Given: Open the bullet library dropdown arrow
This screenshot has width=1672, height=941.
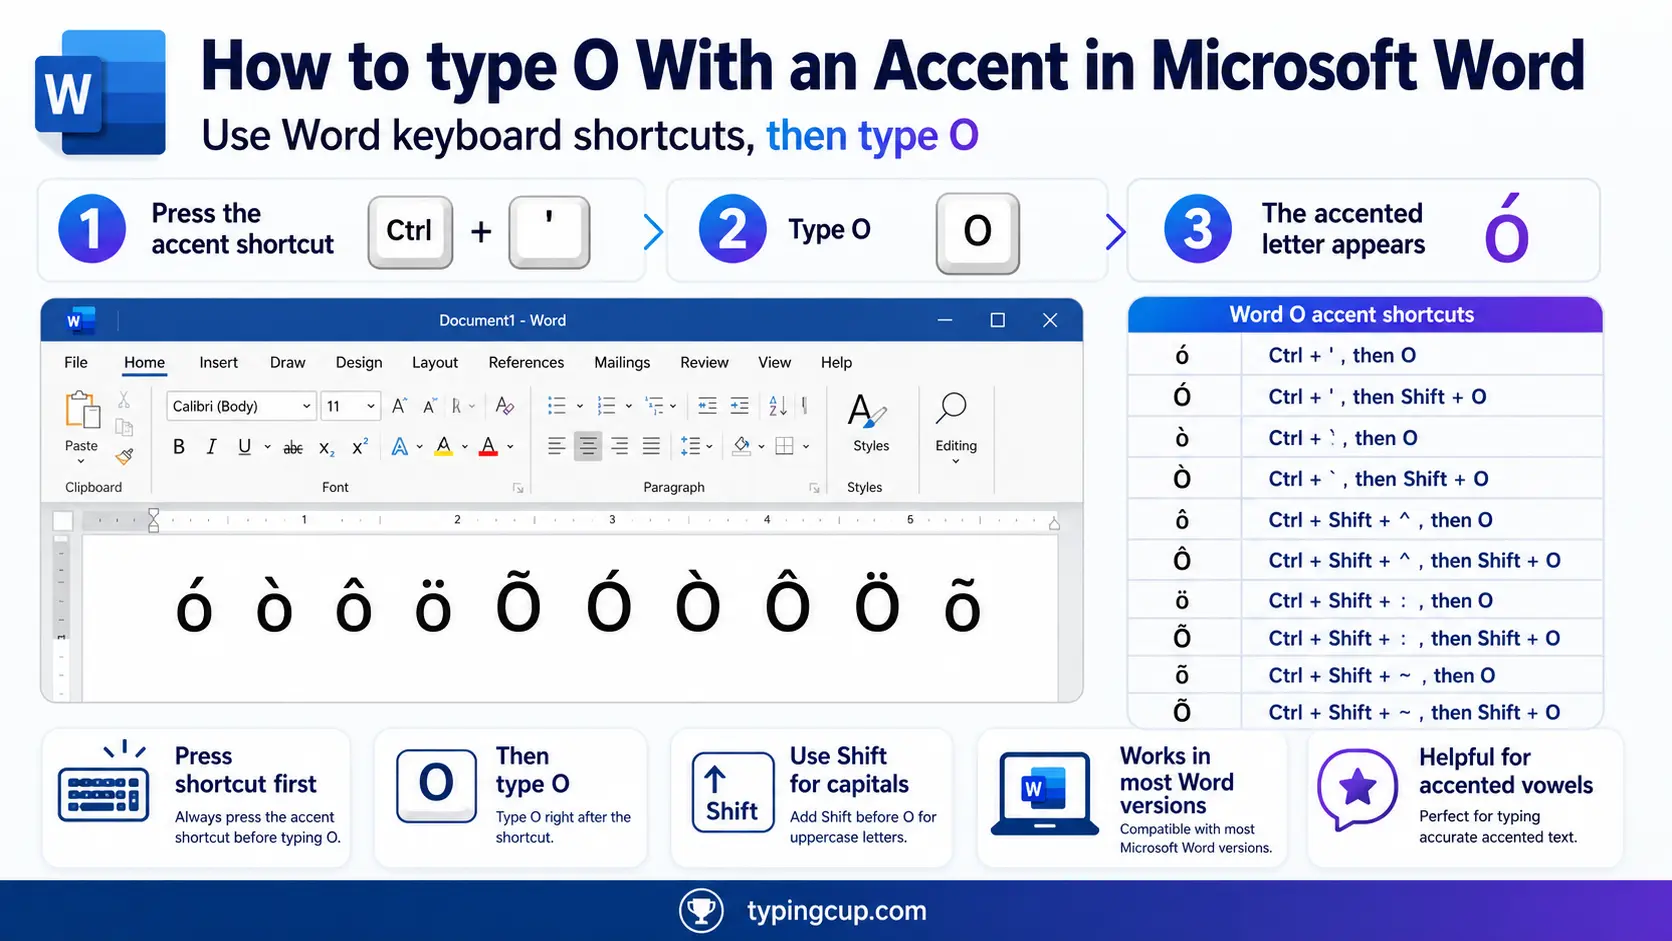Looking at the screenshot, I should tap(579, 407).
